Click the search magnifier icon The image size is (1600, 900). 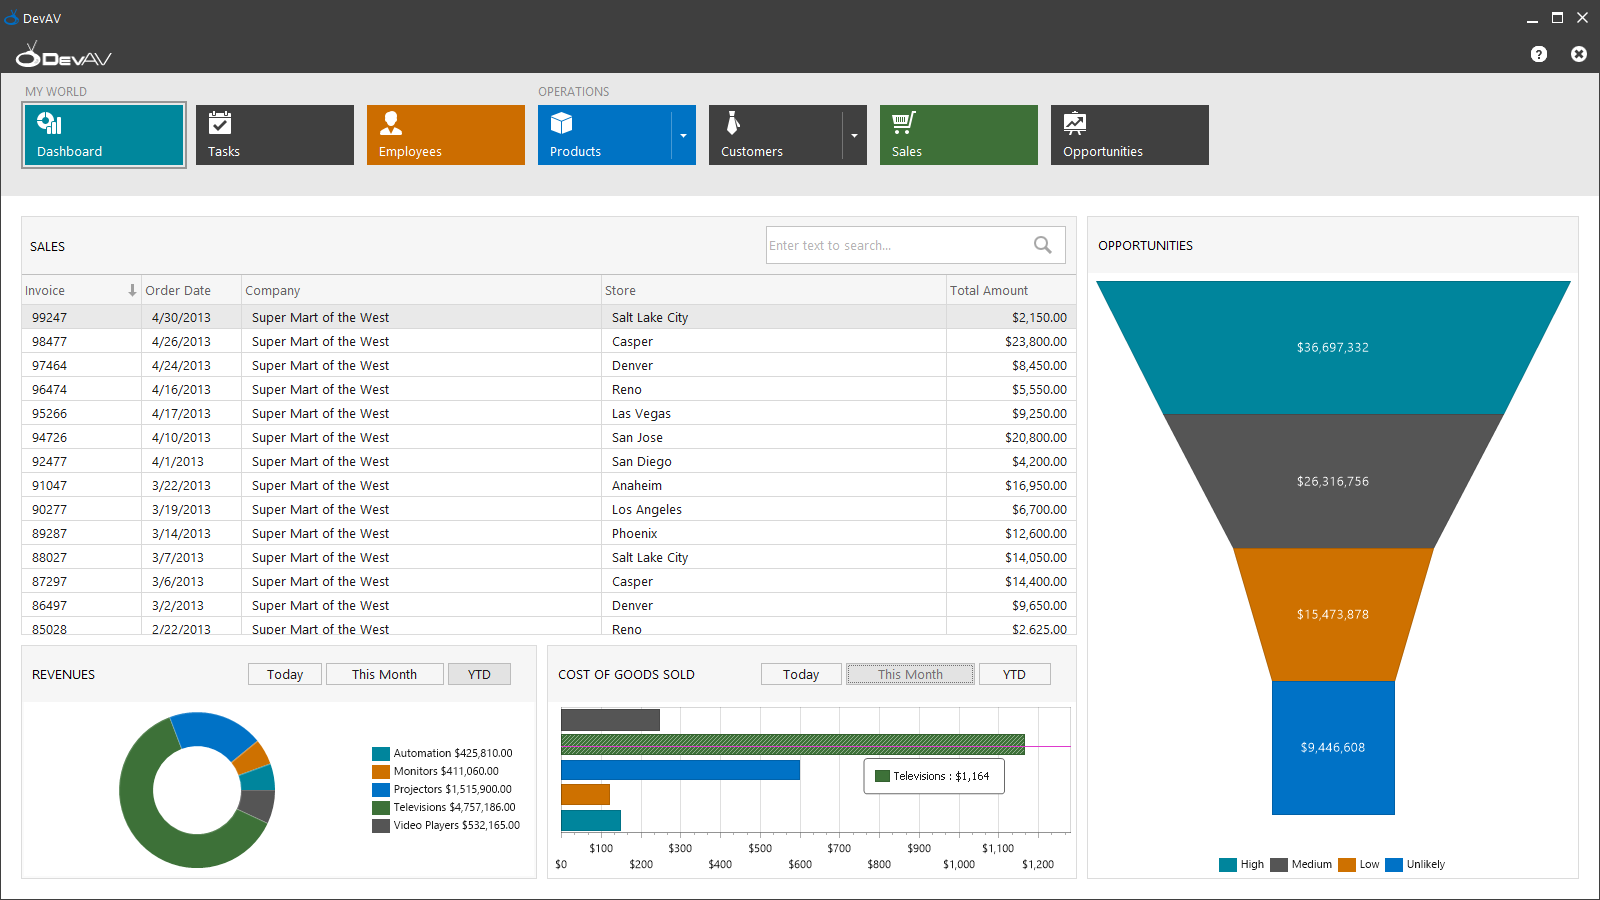coord(1042,245)
